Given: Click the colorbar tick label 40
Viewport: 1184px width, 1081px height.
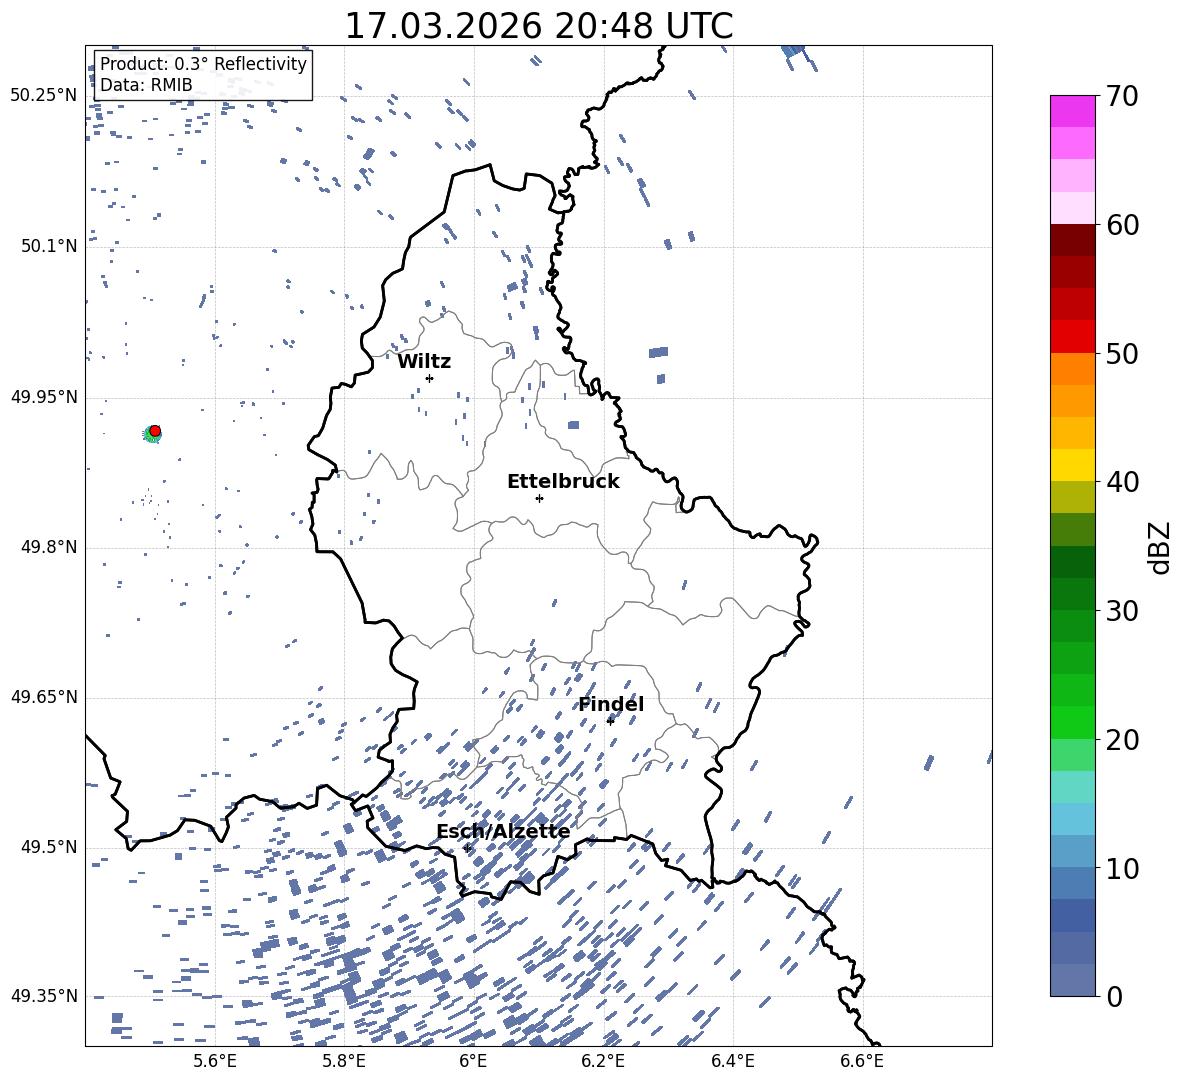Looking at the screenshot, I should 1122,482.
